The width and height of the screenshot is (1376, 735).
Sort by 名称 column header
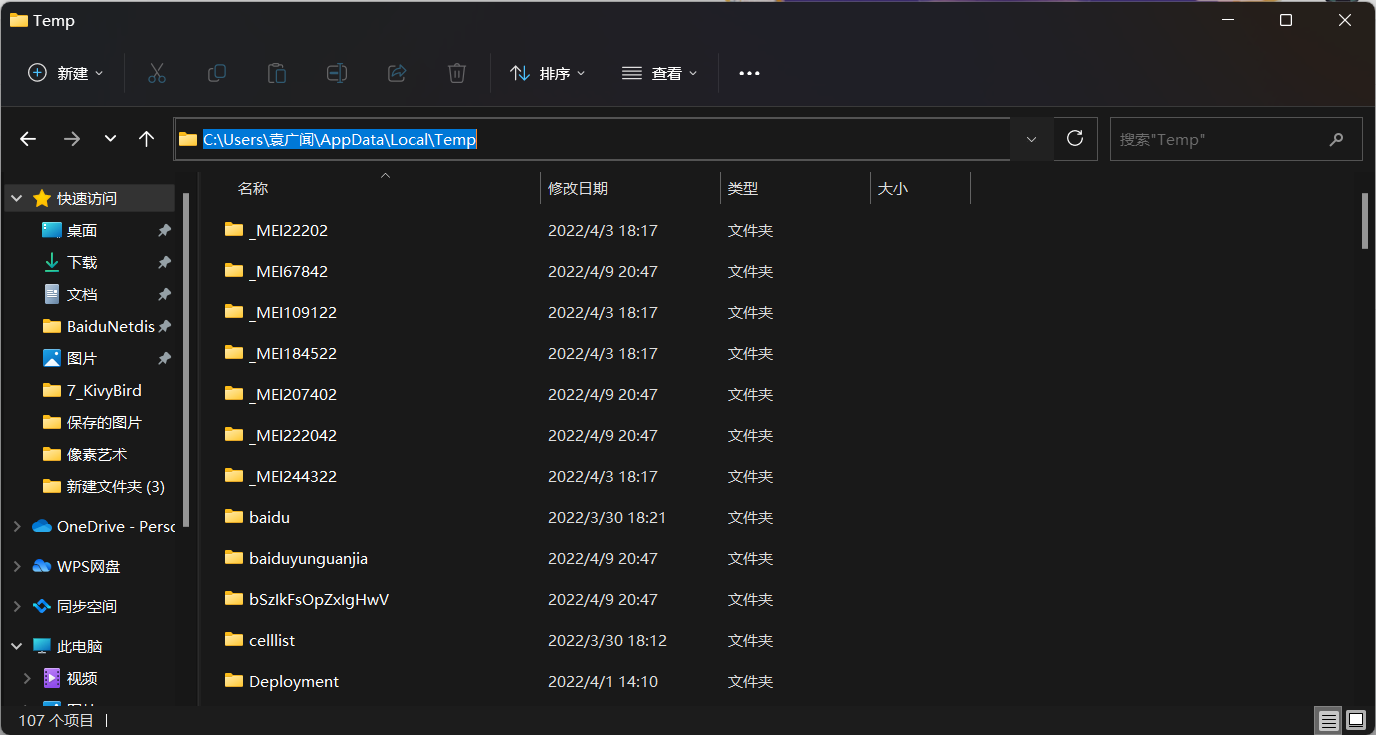(253, 188)
